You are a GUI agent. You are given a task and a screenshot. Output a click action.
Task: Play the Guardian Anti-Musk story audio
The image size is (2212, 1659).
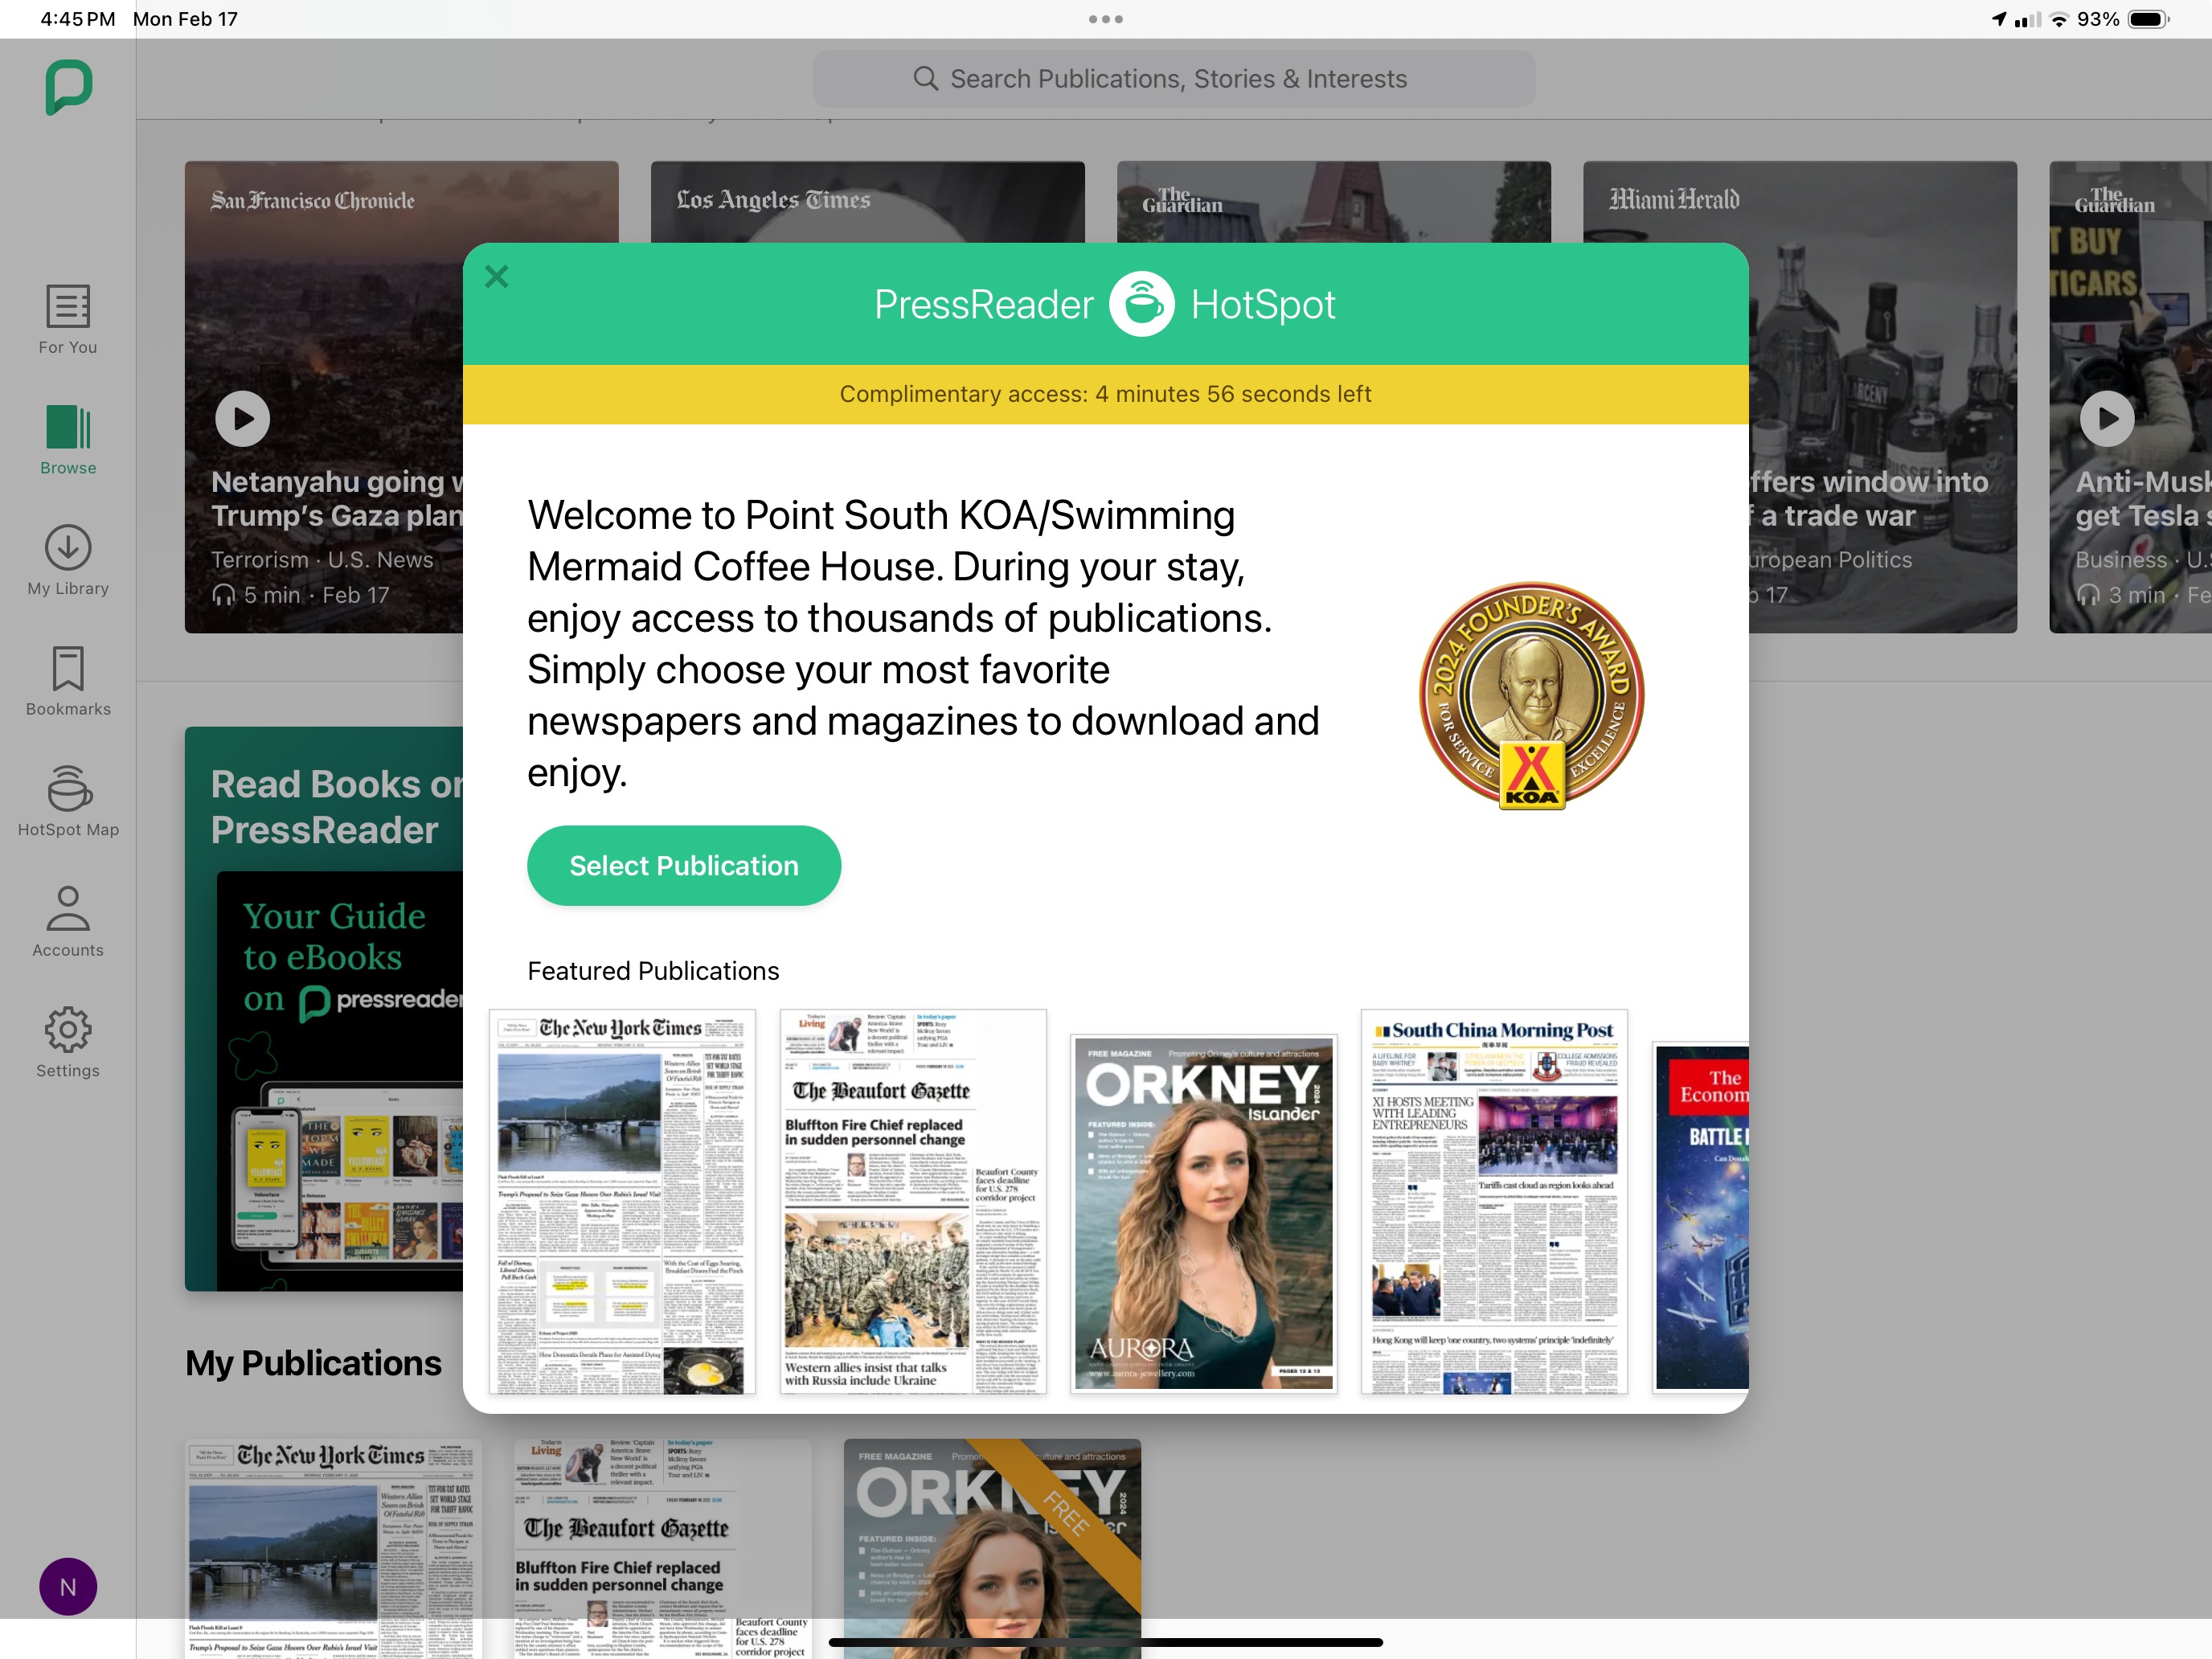click(2107, 419)
